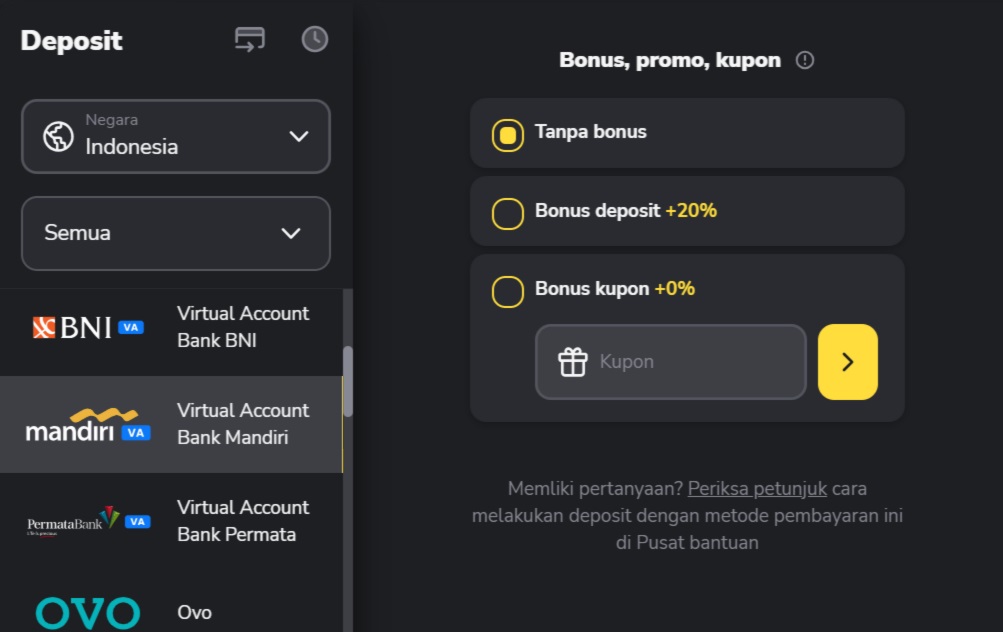Click the globe icon beside Negara

click(x=58, y=136)
